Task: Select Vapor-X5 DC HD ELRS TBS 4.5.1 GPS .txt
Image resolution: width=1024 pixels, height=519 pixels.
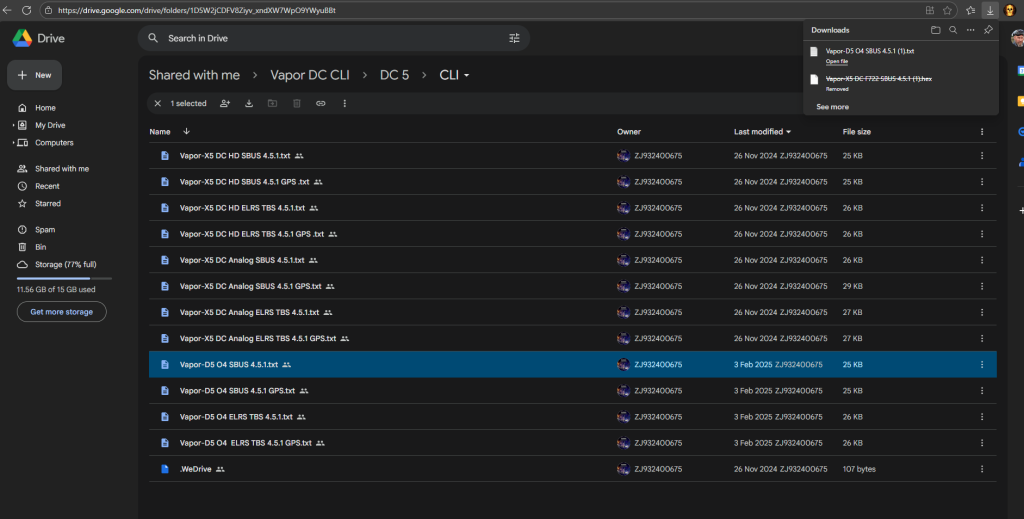Action: [x=573, y=234]
